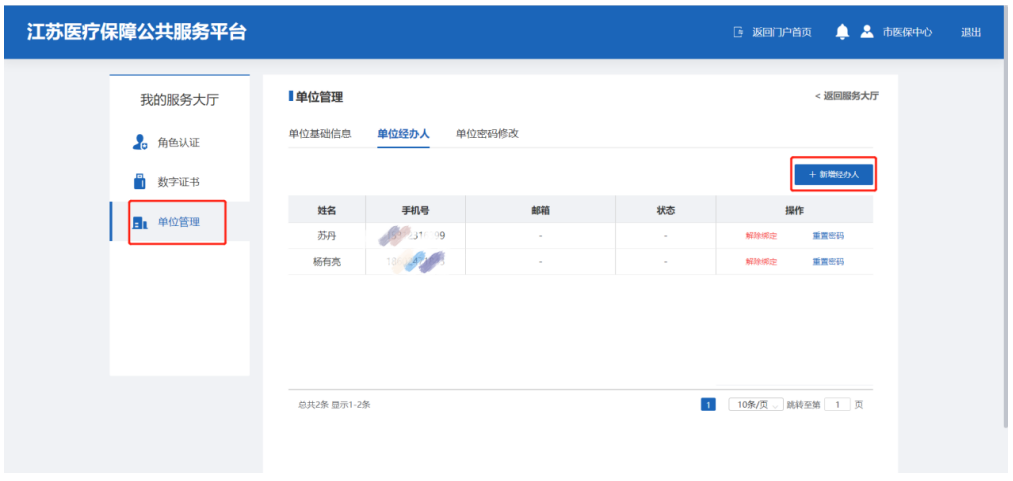Click 解除绑定 for 苏丹
Image resolution: width=1013 pixels, height=481 pixels.
(x=761, y=236)
